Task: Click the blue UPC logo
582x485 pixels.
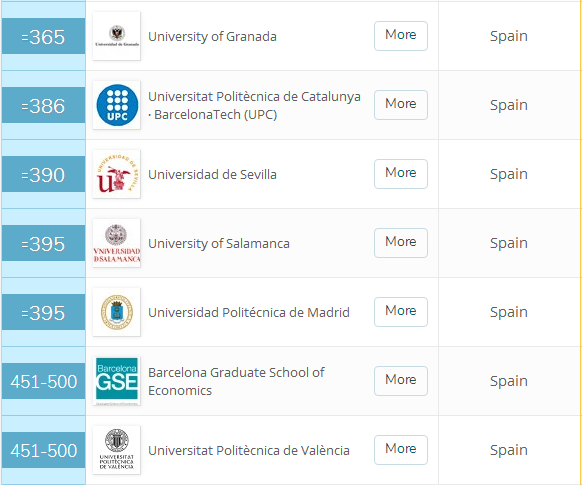Action: [117, 105]
